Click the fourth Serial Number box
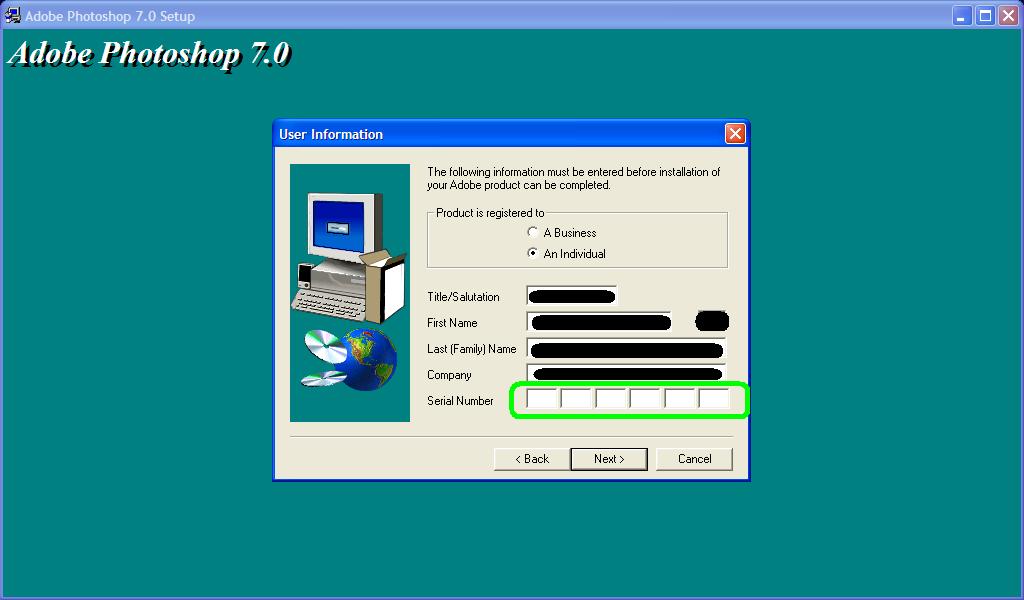The height and width of the screenshot is (600, 1024). (645, 399)
